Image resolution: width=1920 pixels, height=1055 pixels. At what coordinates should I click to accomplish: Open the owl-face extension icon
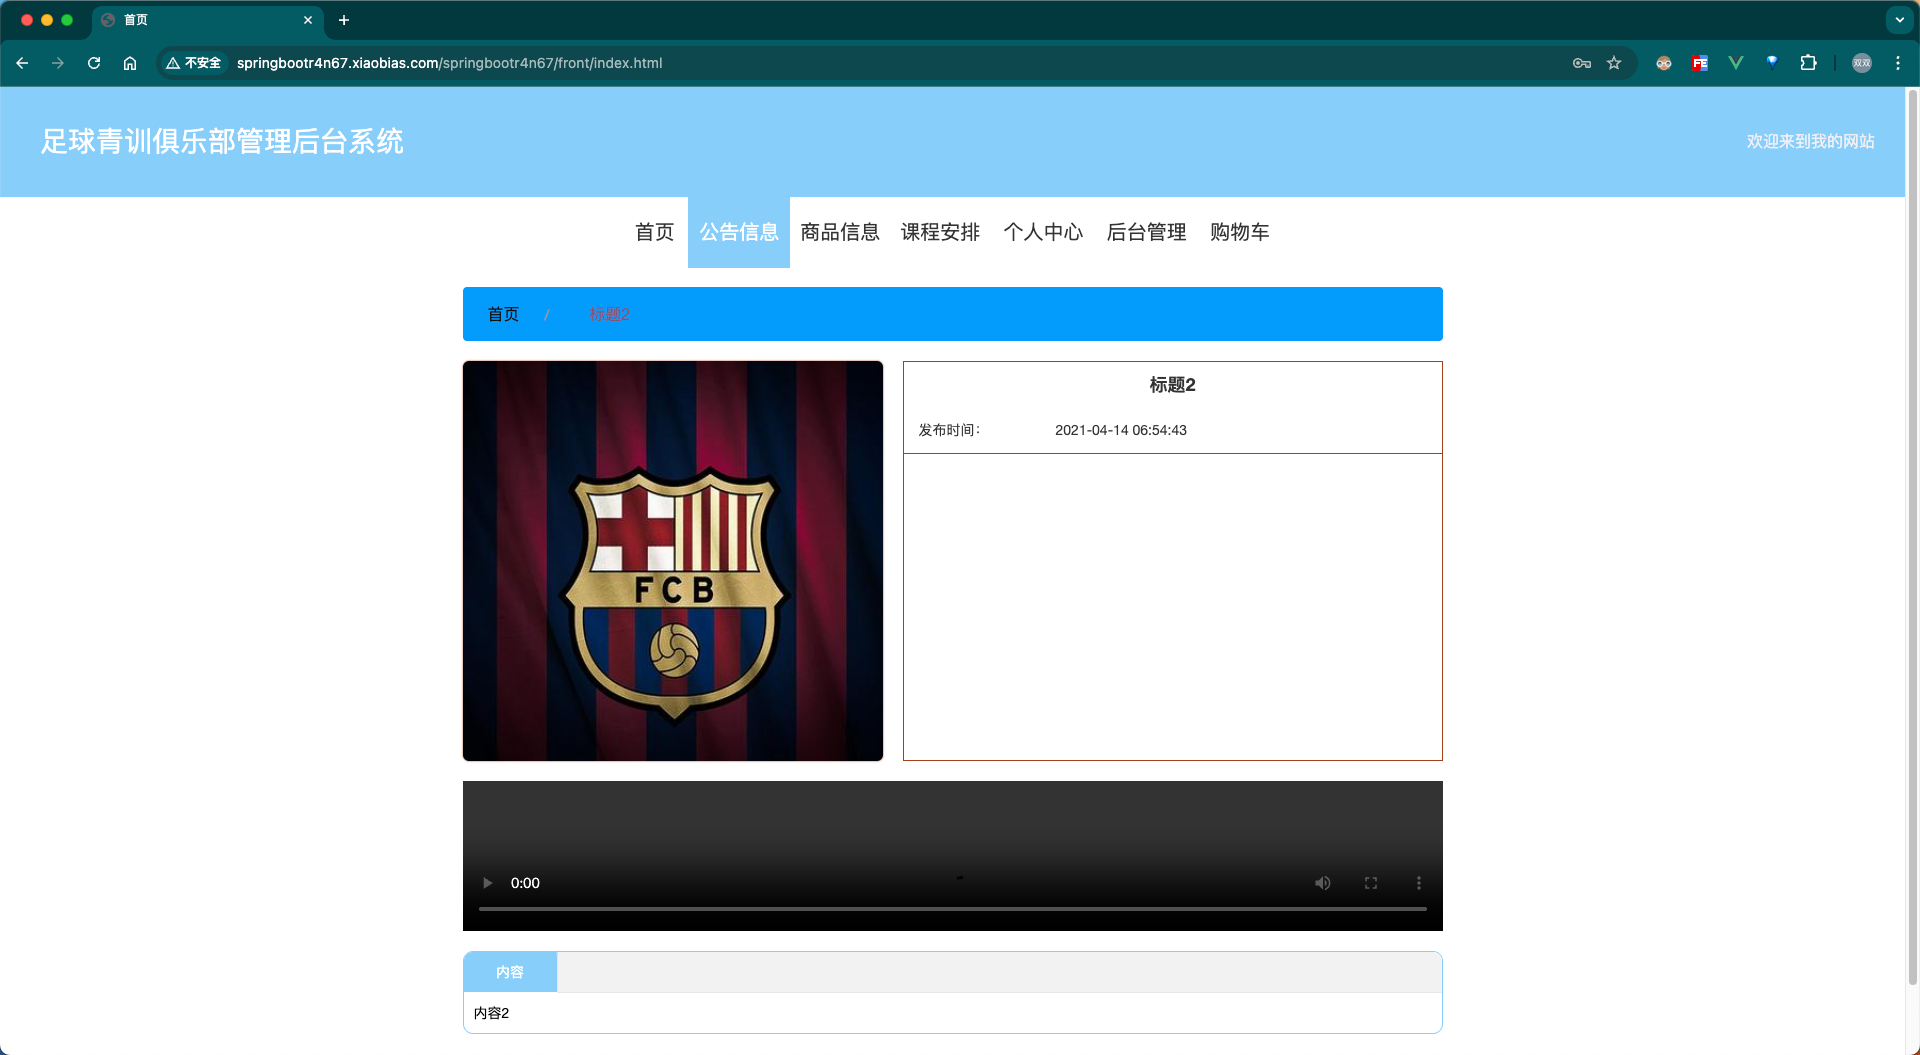[x=1664, y=63]
